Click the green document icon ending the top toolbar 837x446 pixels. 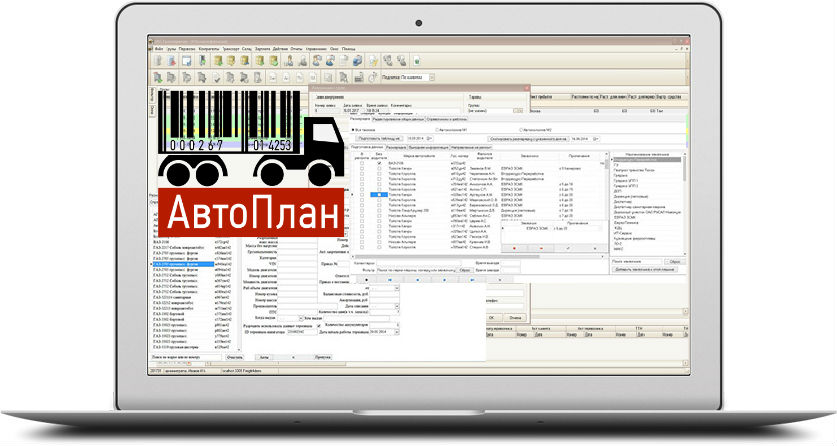416,60
